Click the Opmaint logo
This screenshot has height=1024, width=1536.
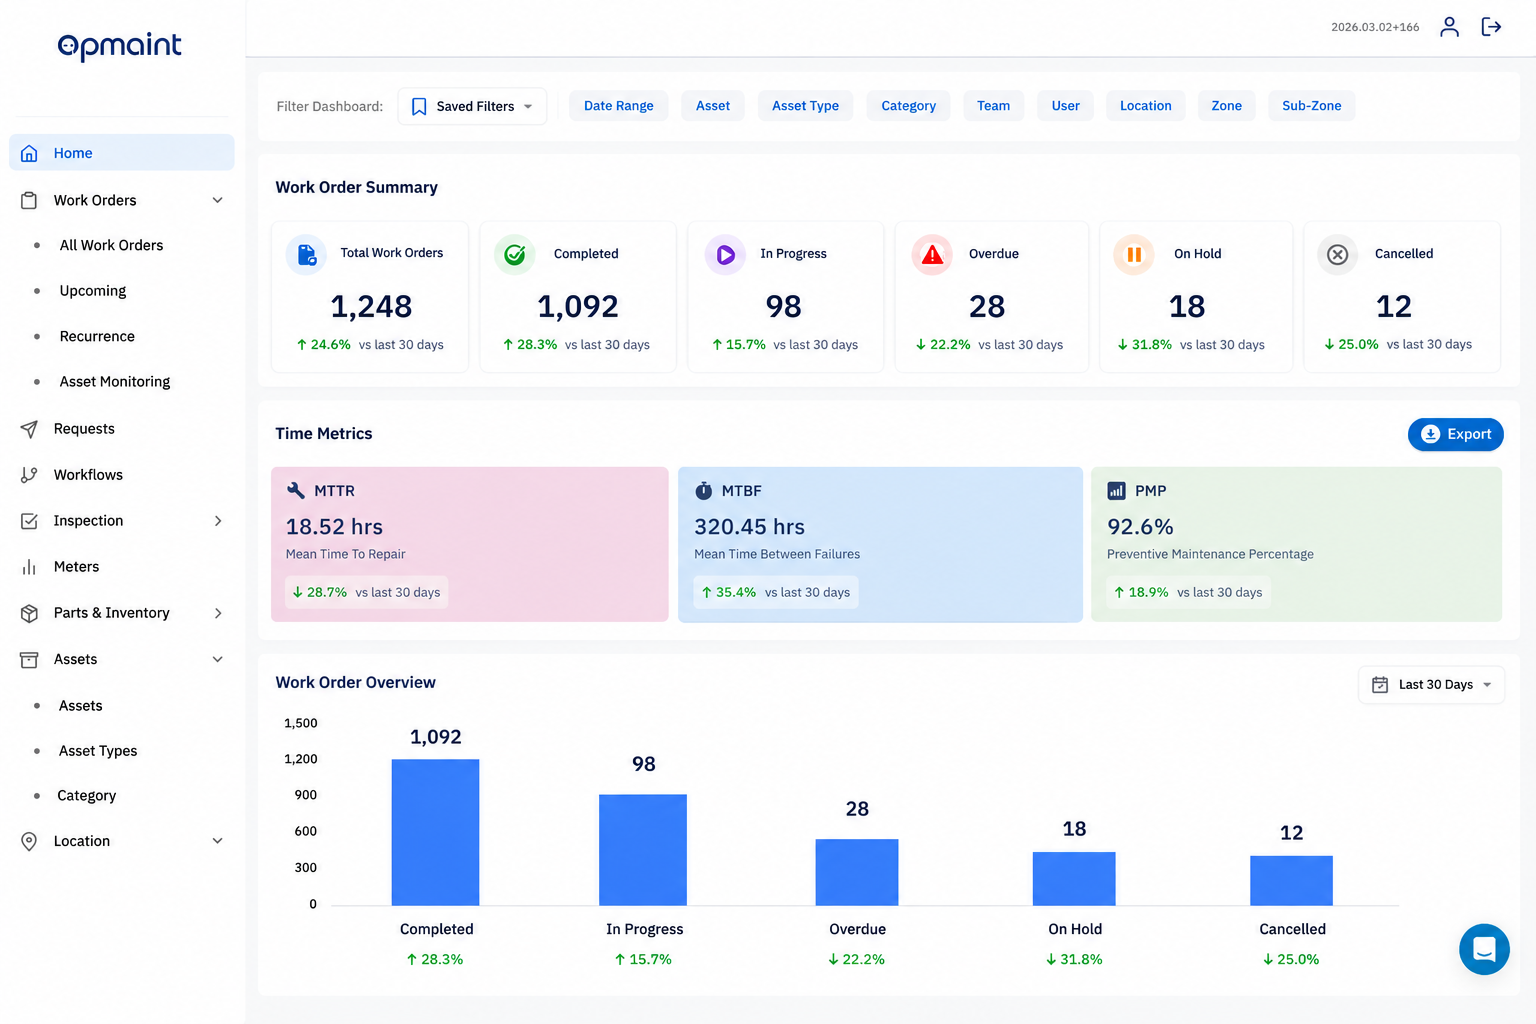click(x=120, y=46)
